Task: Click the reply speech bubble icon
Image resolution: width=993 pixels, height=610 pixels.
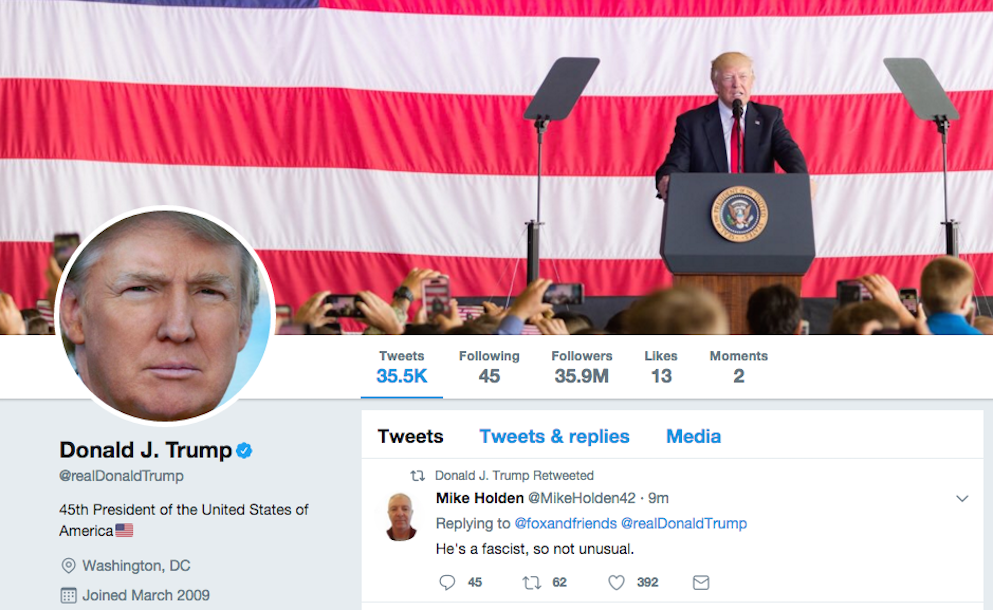Action: point(447,582)
